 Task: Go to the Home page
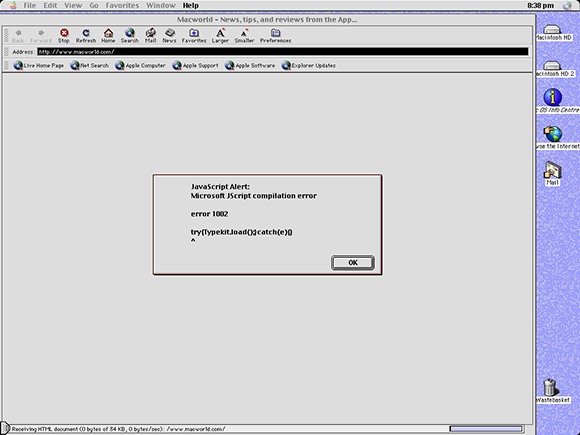(108, 36)
